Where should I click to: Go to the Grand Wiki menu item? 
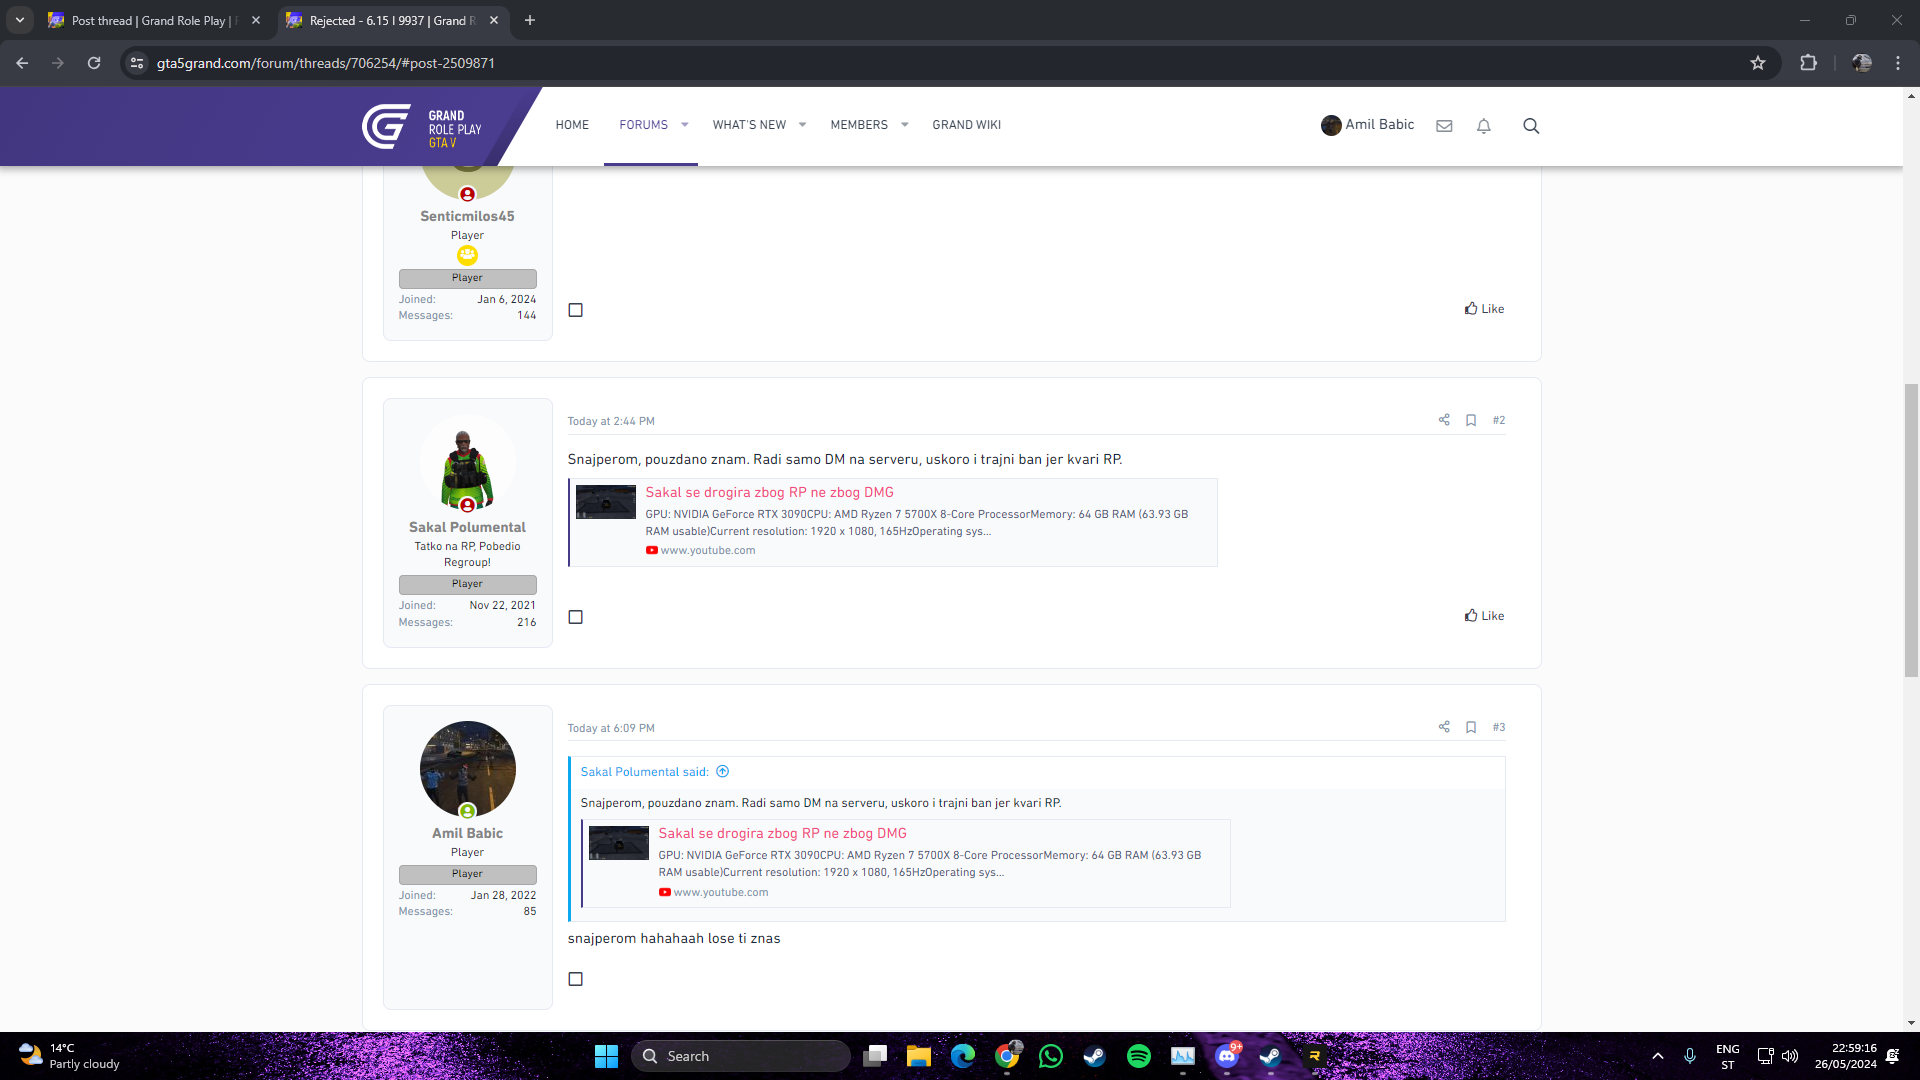point(966,125)
